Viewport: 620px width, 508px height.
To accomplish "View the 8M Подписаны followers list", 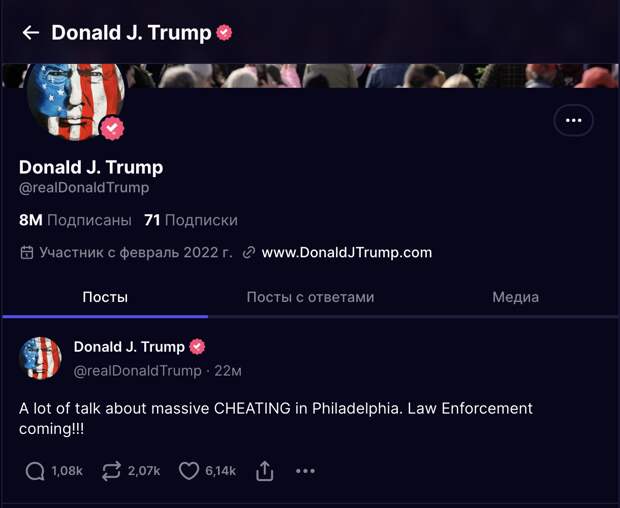I will [x=75, y=220].
